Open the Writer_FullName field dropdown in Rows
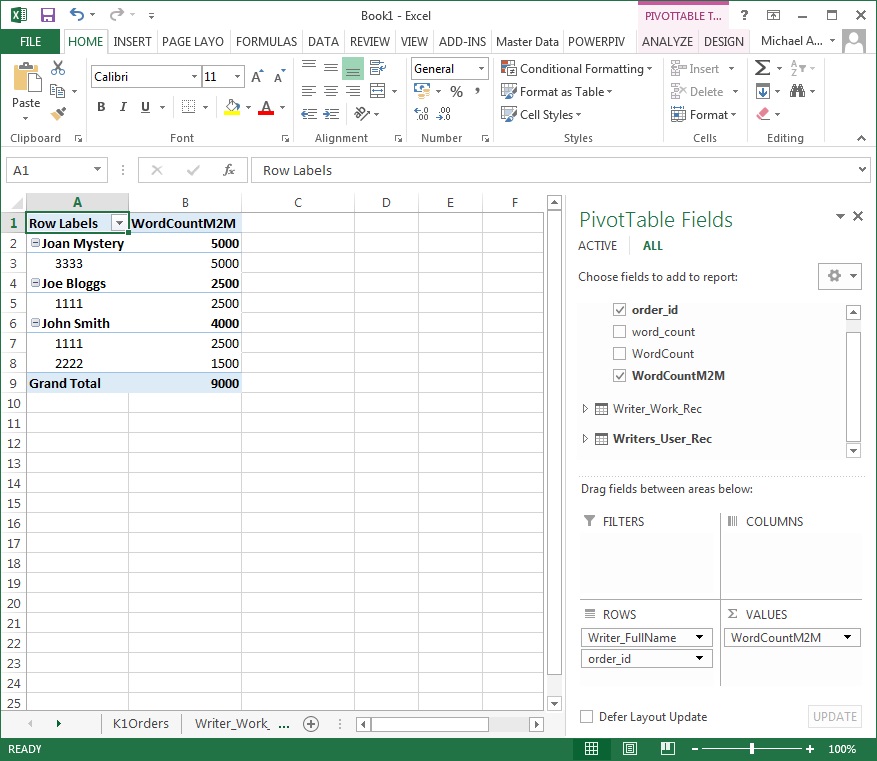Screen dimensions: 877x761 (699, 637)
